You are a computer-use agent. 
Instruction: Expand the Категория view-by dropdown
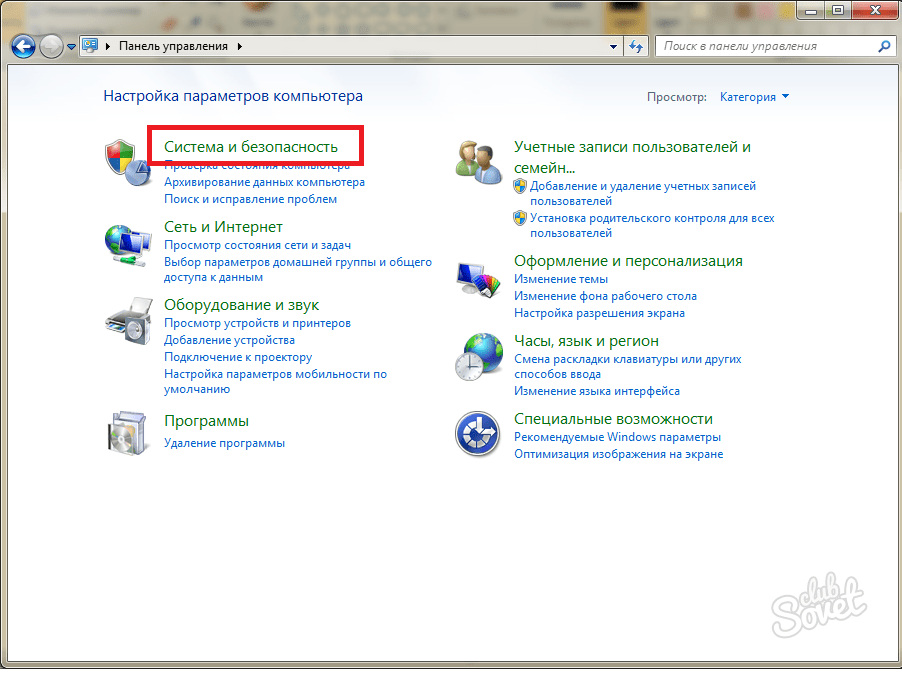tap(755, 97)
